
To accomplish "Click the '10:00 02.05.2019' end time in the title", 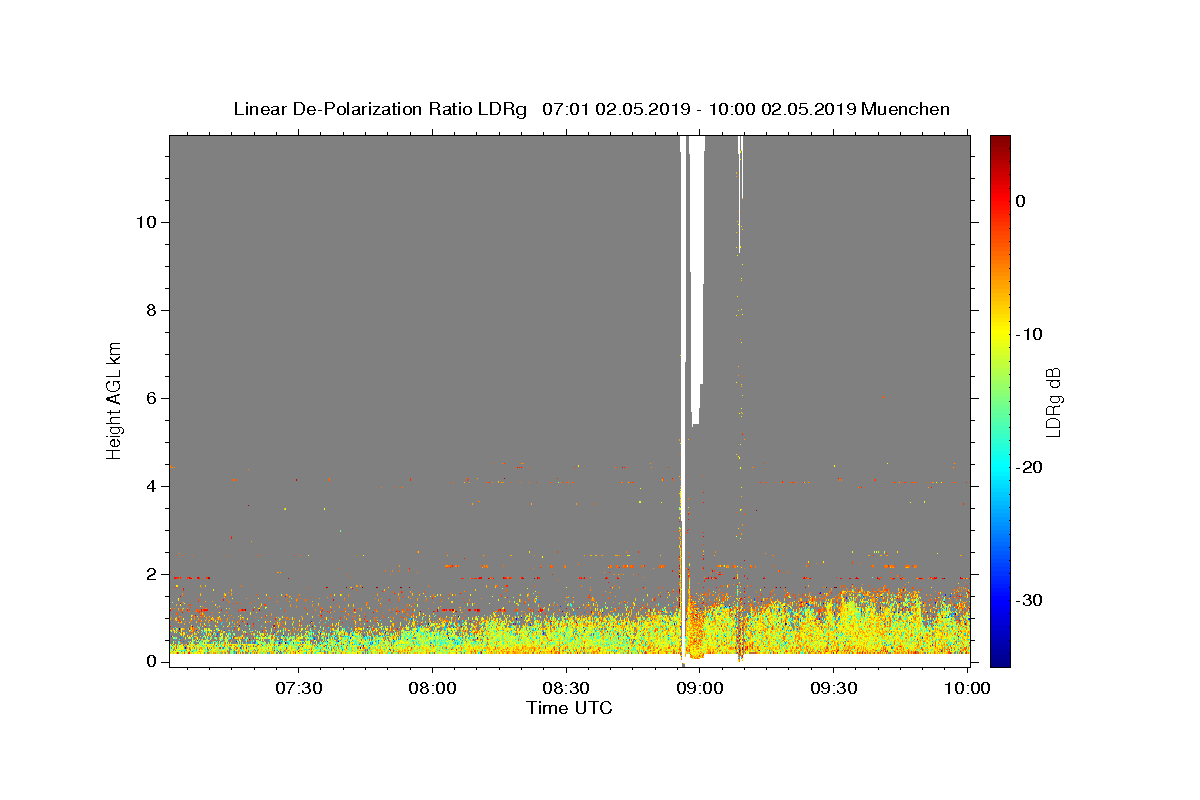I will (781, 109).
